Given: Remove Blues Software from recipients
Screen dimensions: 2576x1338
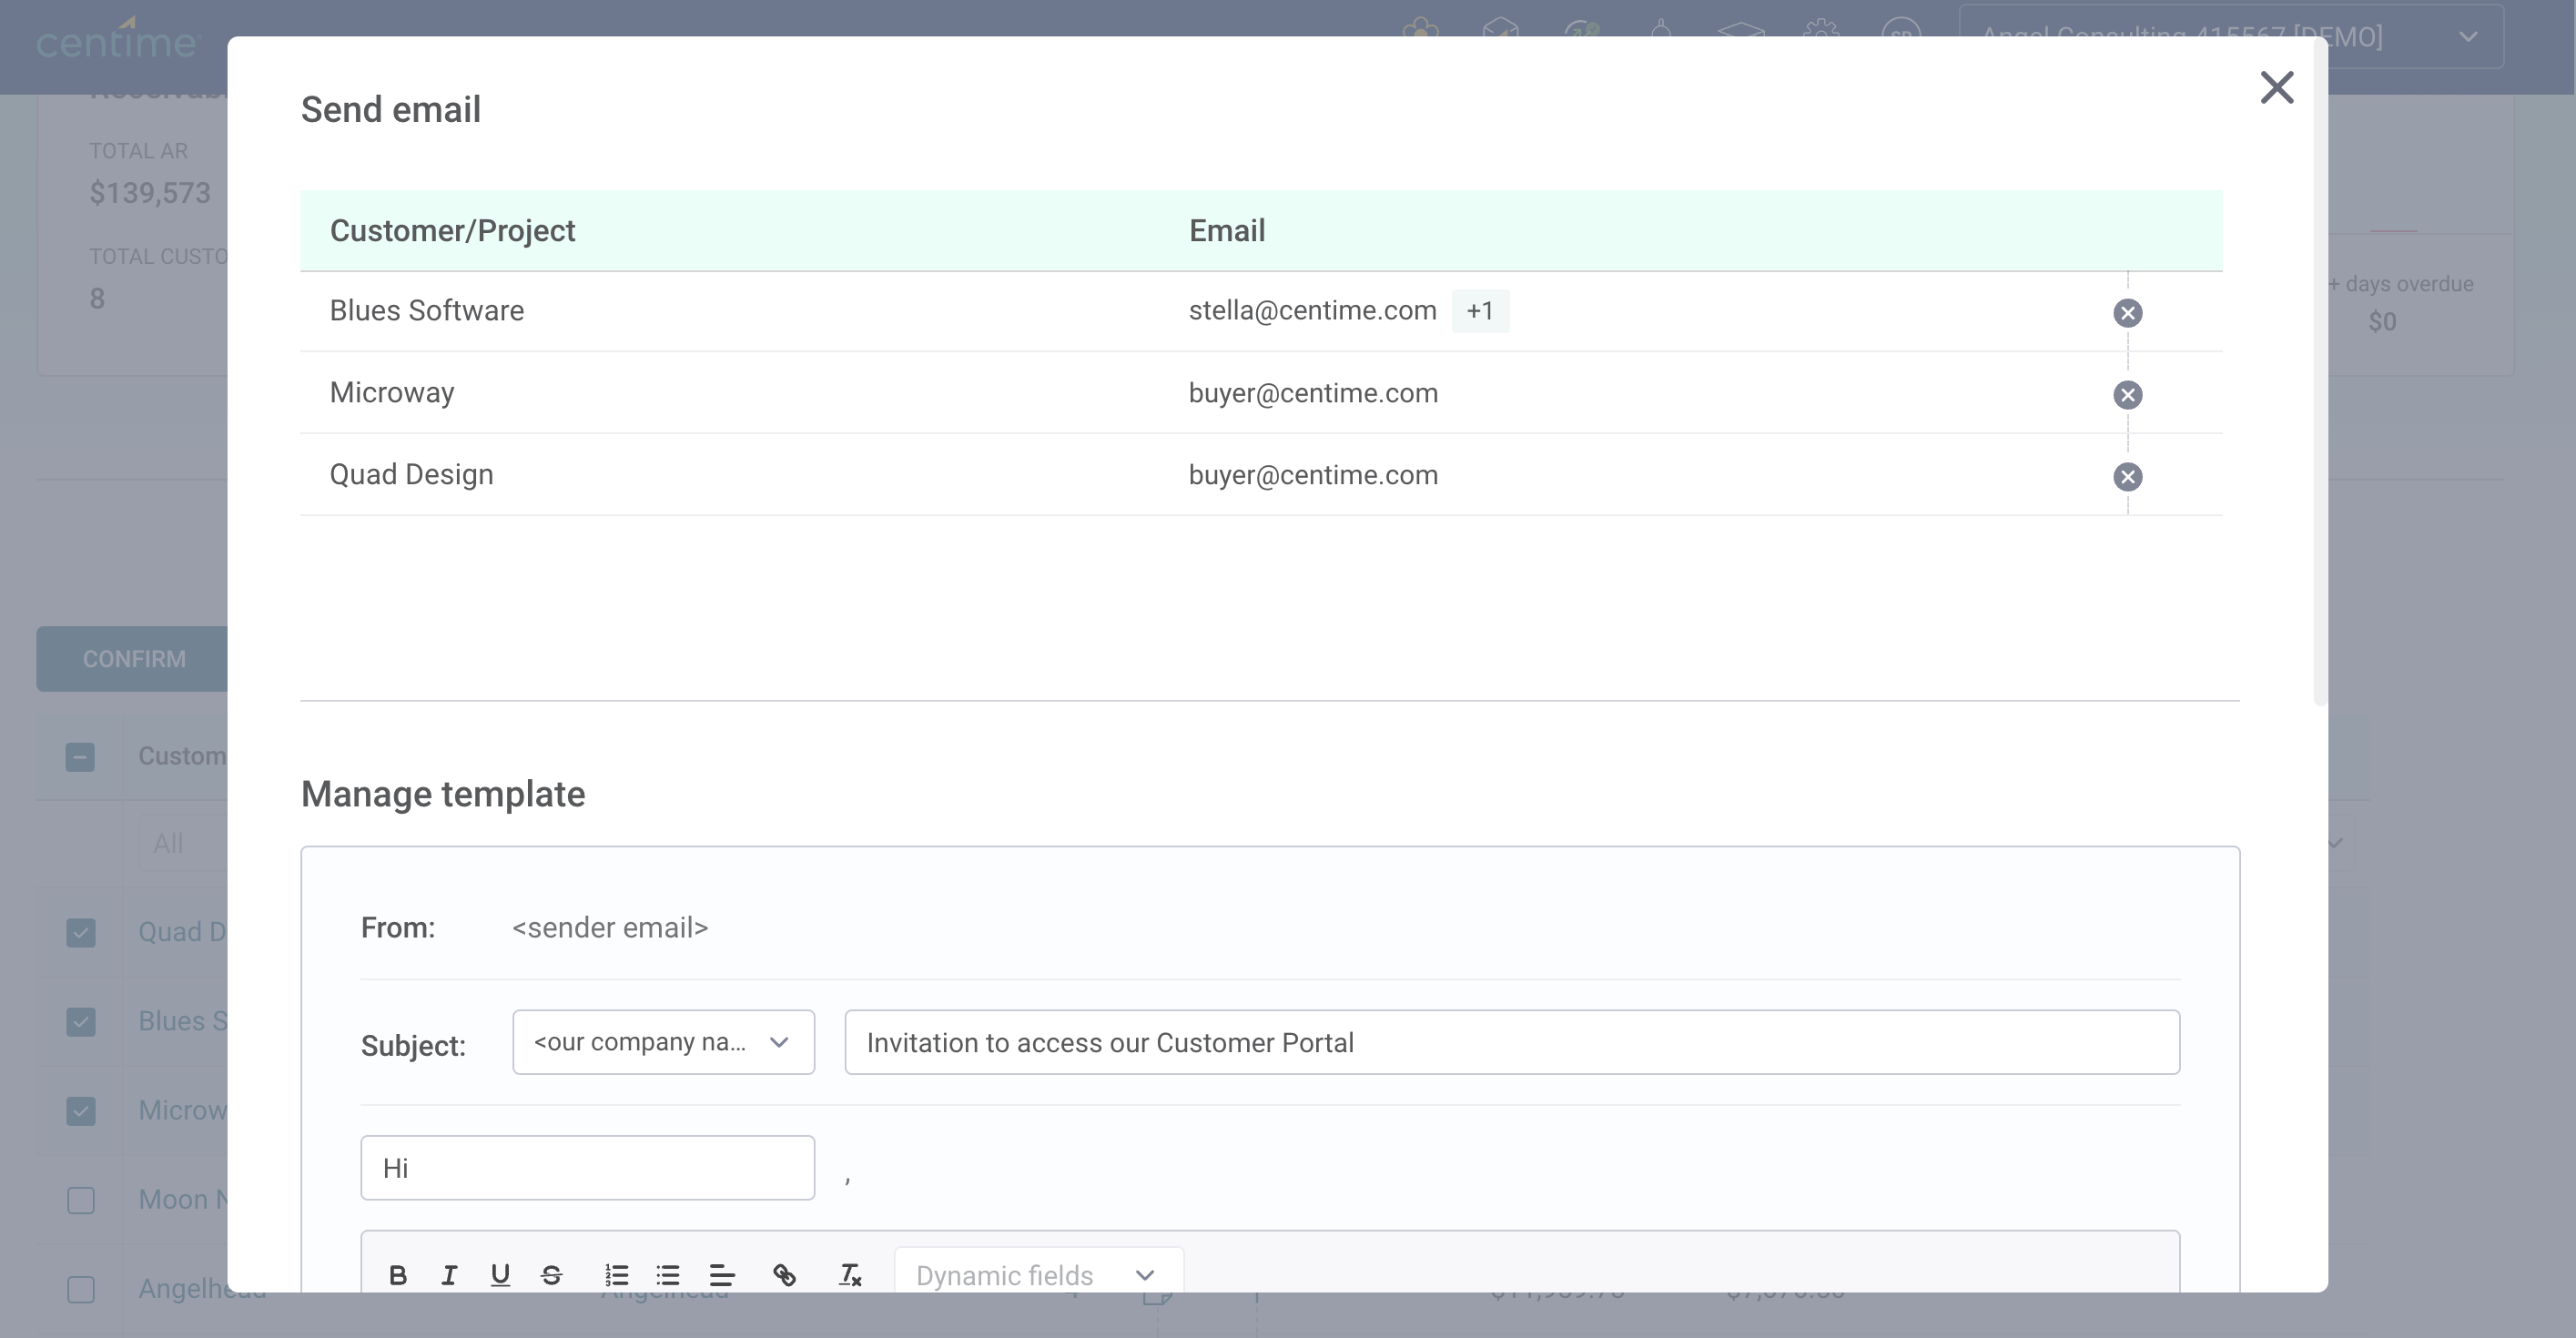Looking at the screenshot, I should (2127, 313).
